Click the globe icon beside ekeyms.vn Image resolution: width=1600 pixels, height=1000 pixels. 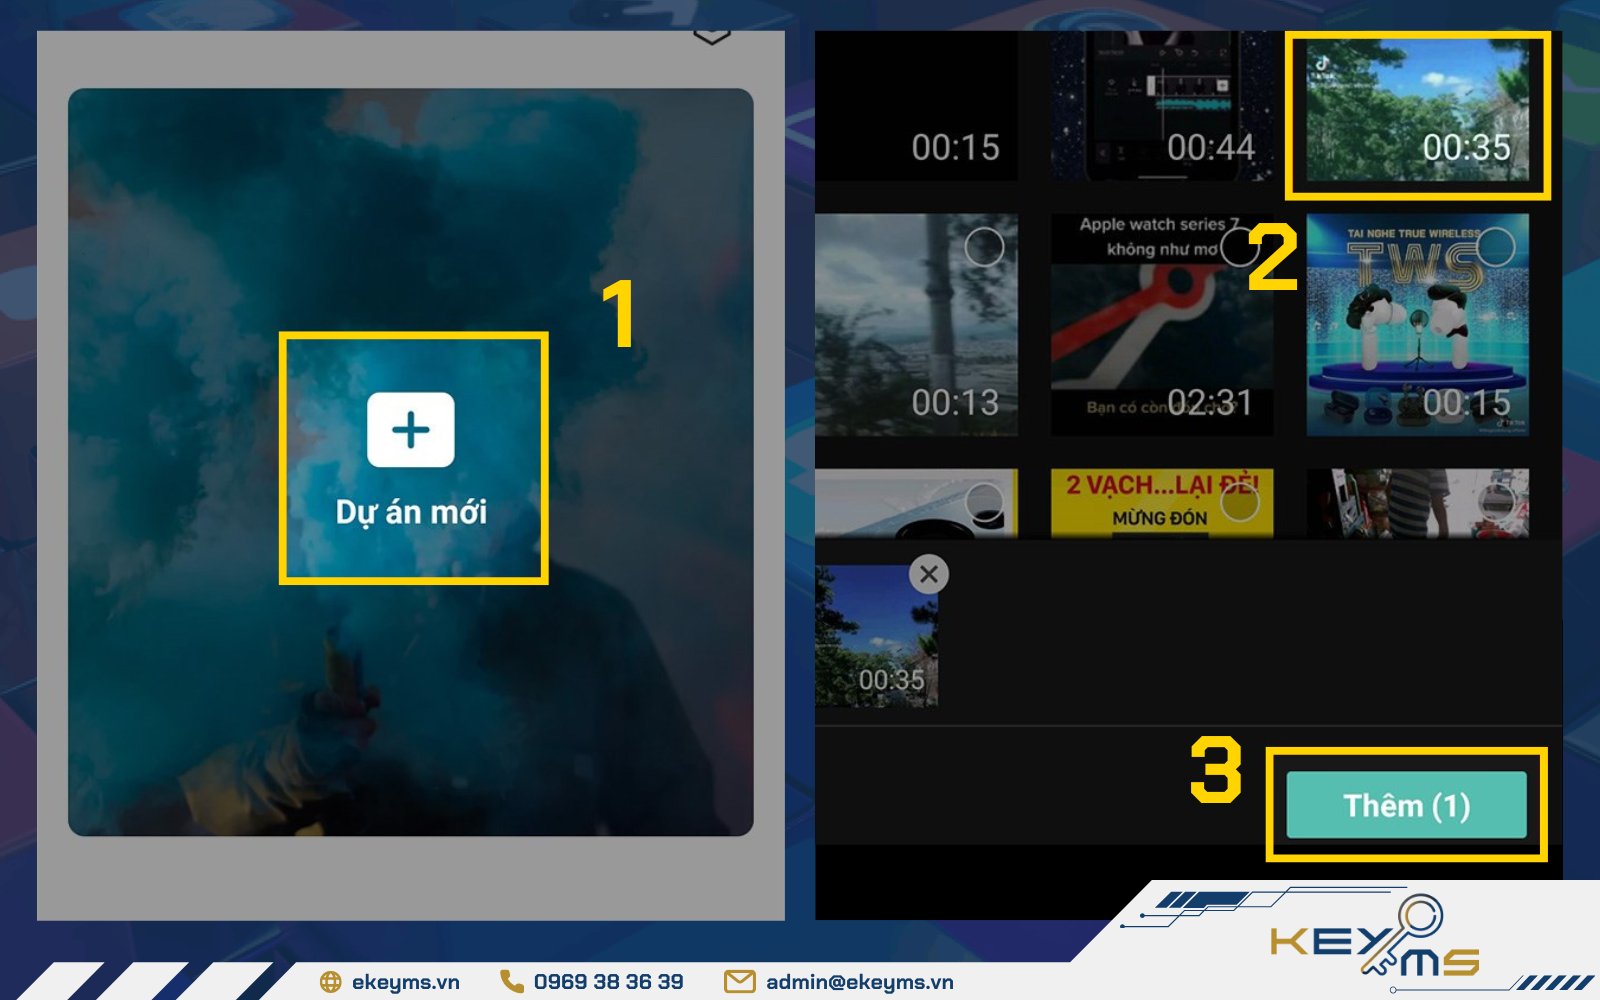[x=330, y=982]
